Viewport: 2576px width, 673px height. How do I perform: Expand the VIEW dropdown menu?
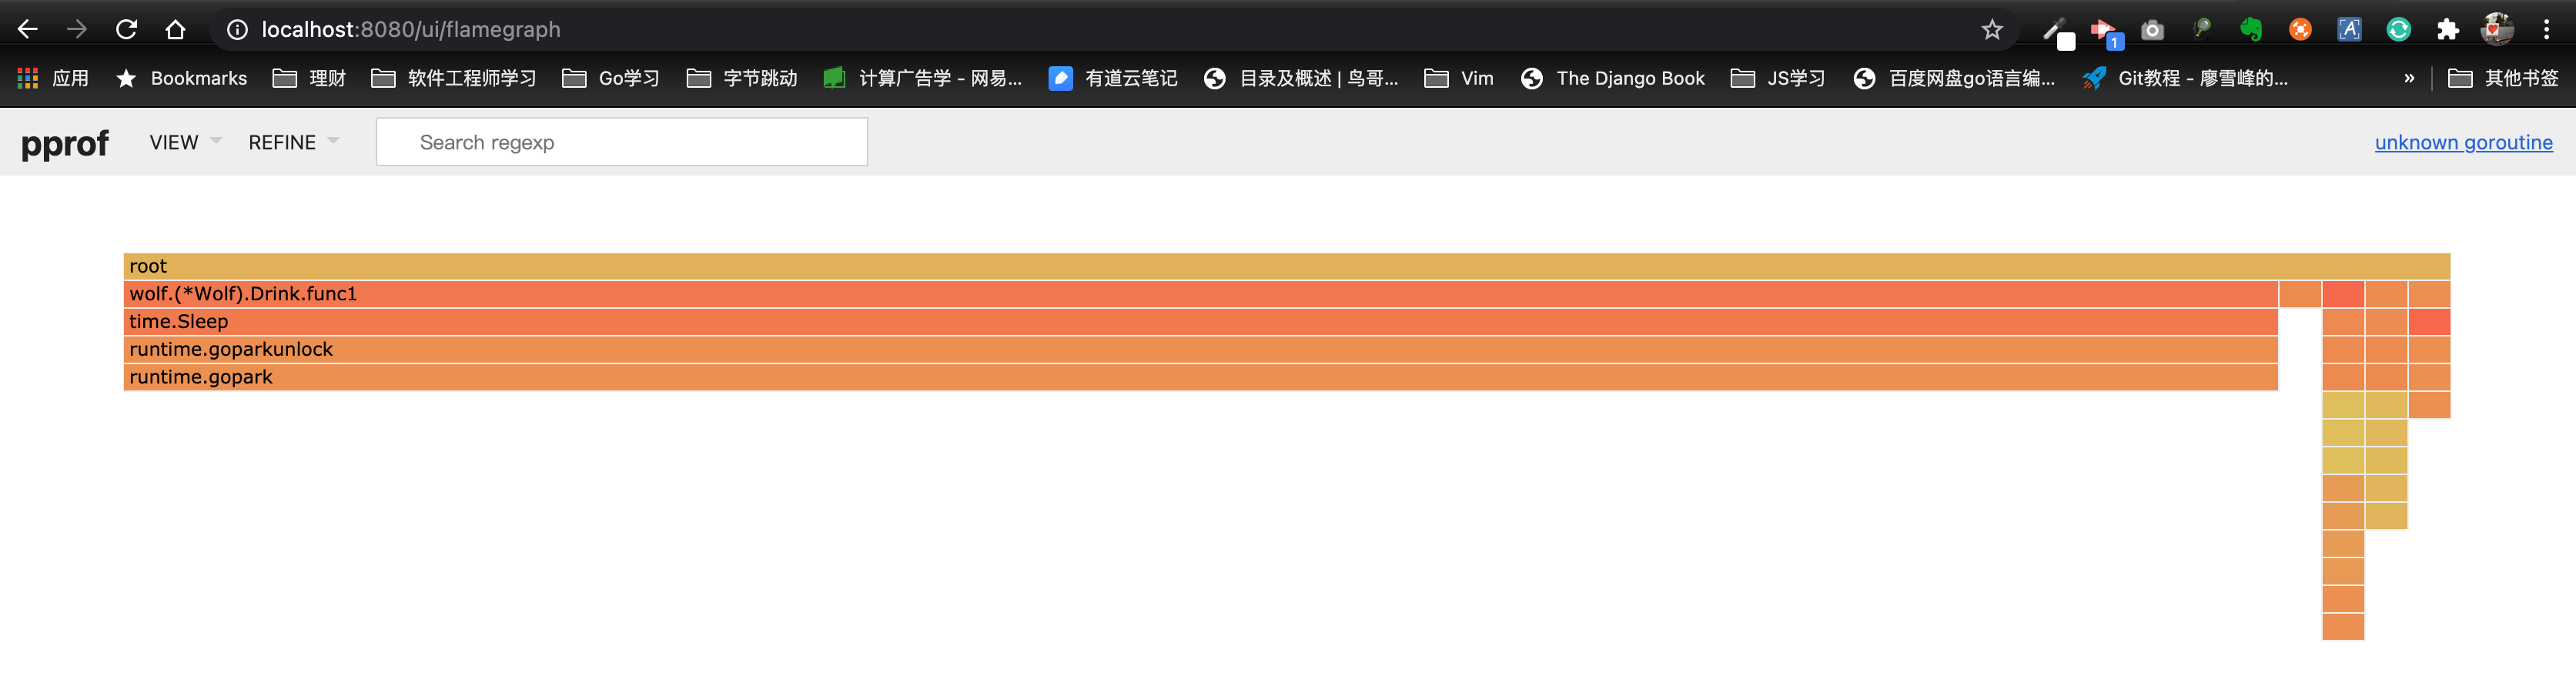[185, 142]
